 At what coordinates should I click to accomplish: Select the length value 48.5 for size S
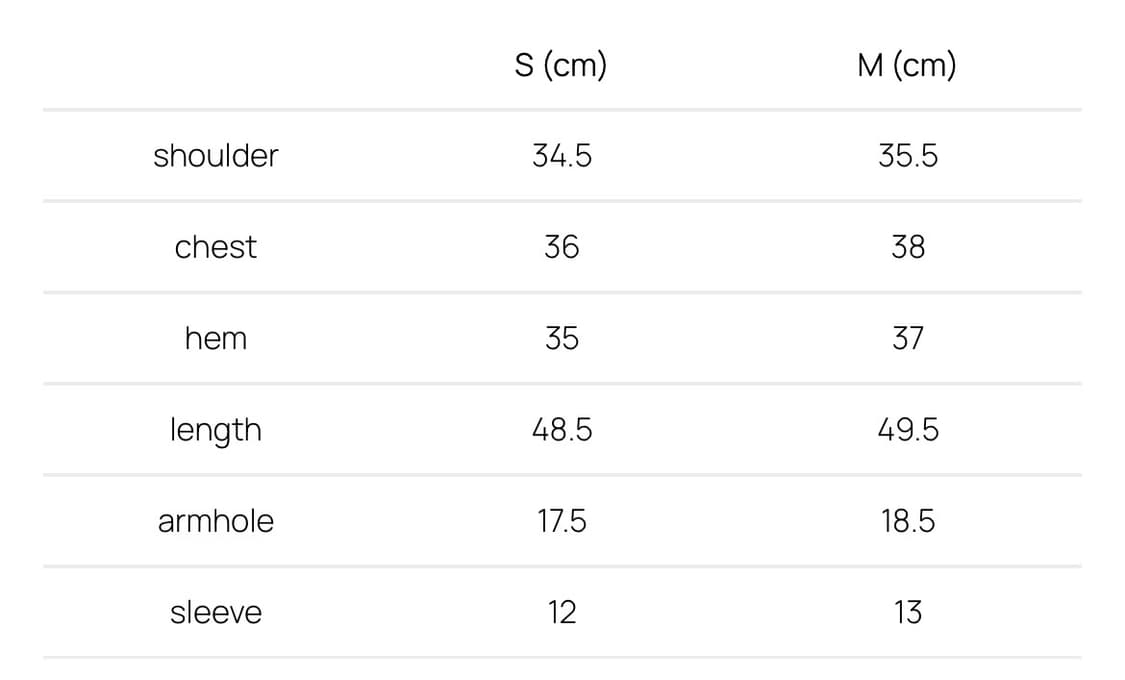(562, 430)
